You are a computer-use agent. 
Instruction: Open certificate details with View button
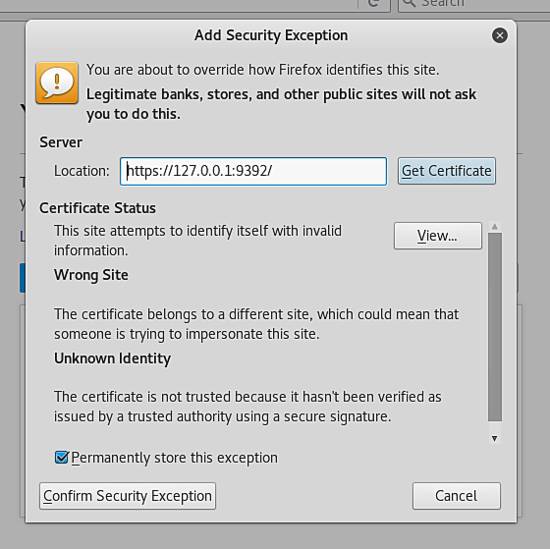438,236
